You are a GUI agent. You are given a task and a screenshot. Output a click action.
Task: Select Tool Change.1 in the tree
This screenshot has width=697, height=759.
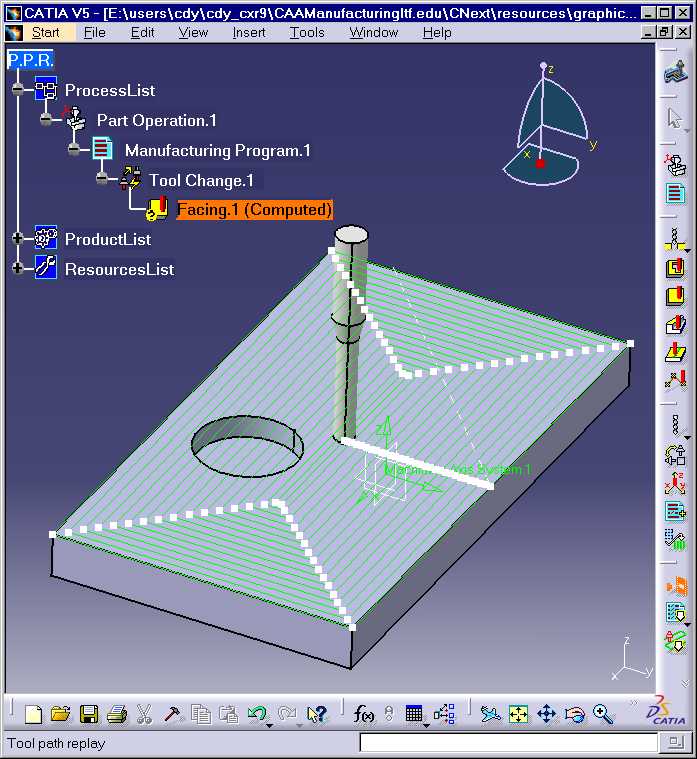(x=201, y=181)
